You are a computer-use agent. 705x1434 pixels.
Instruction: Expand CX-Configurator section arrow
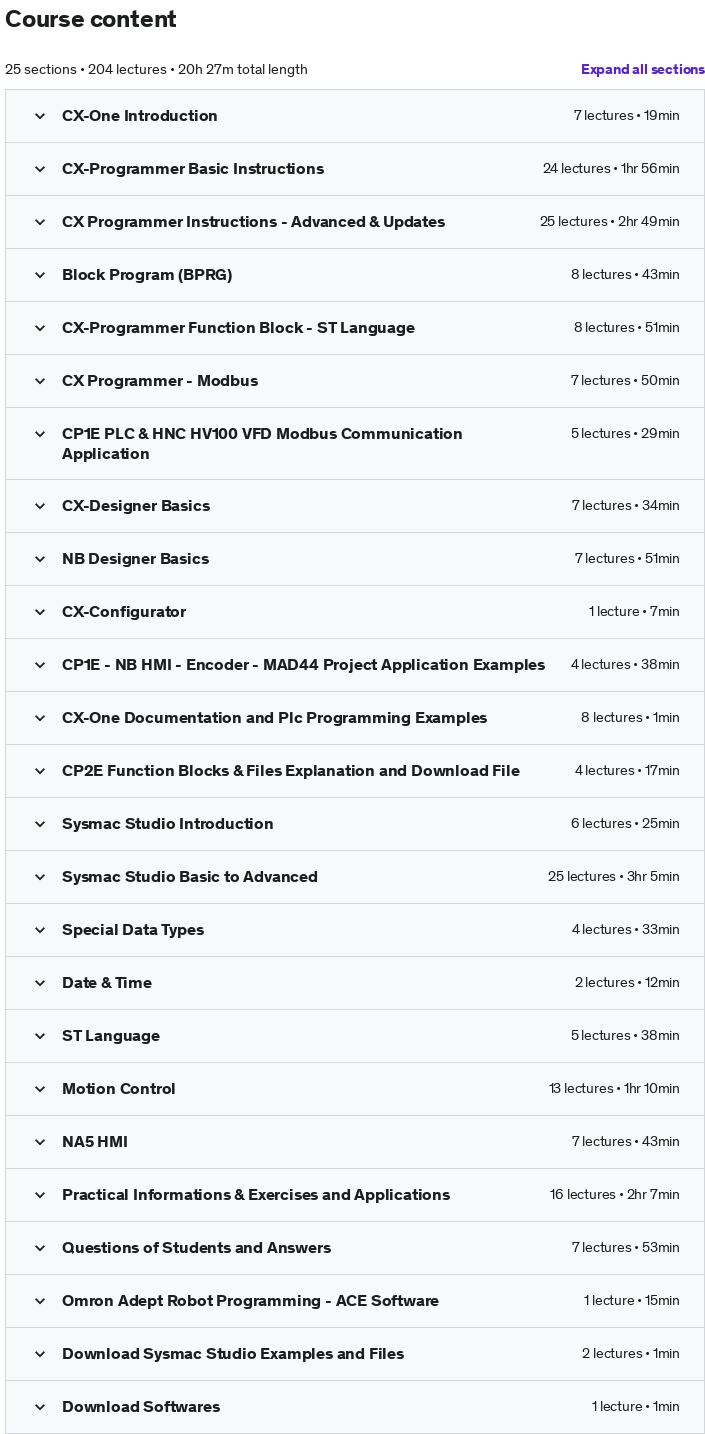point(40,612)
